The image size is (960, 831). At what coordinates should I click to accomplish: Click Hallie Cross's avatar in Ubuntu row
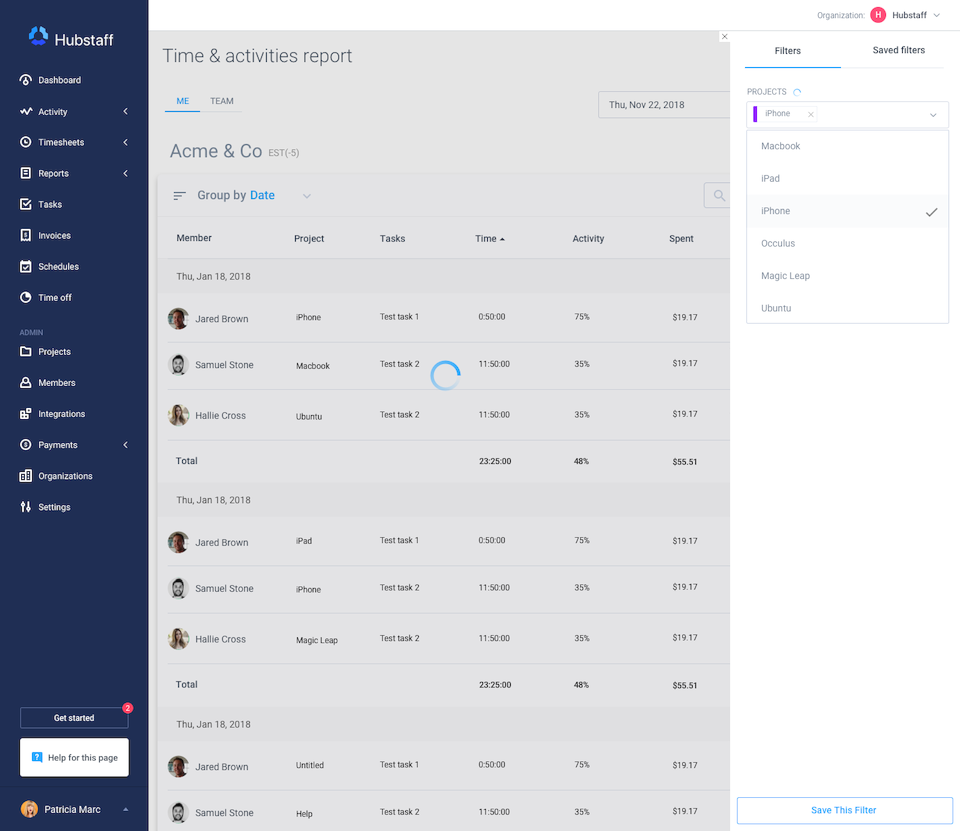point(178,415)
